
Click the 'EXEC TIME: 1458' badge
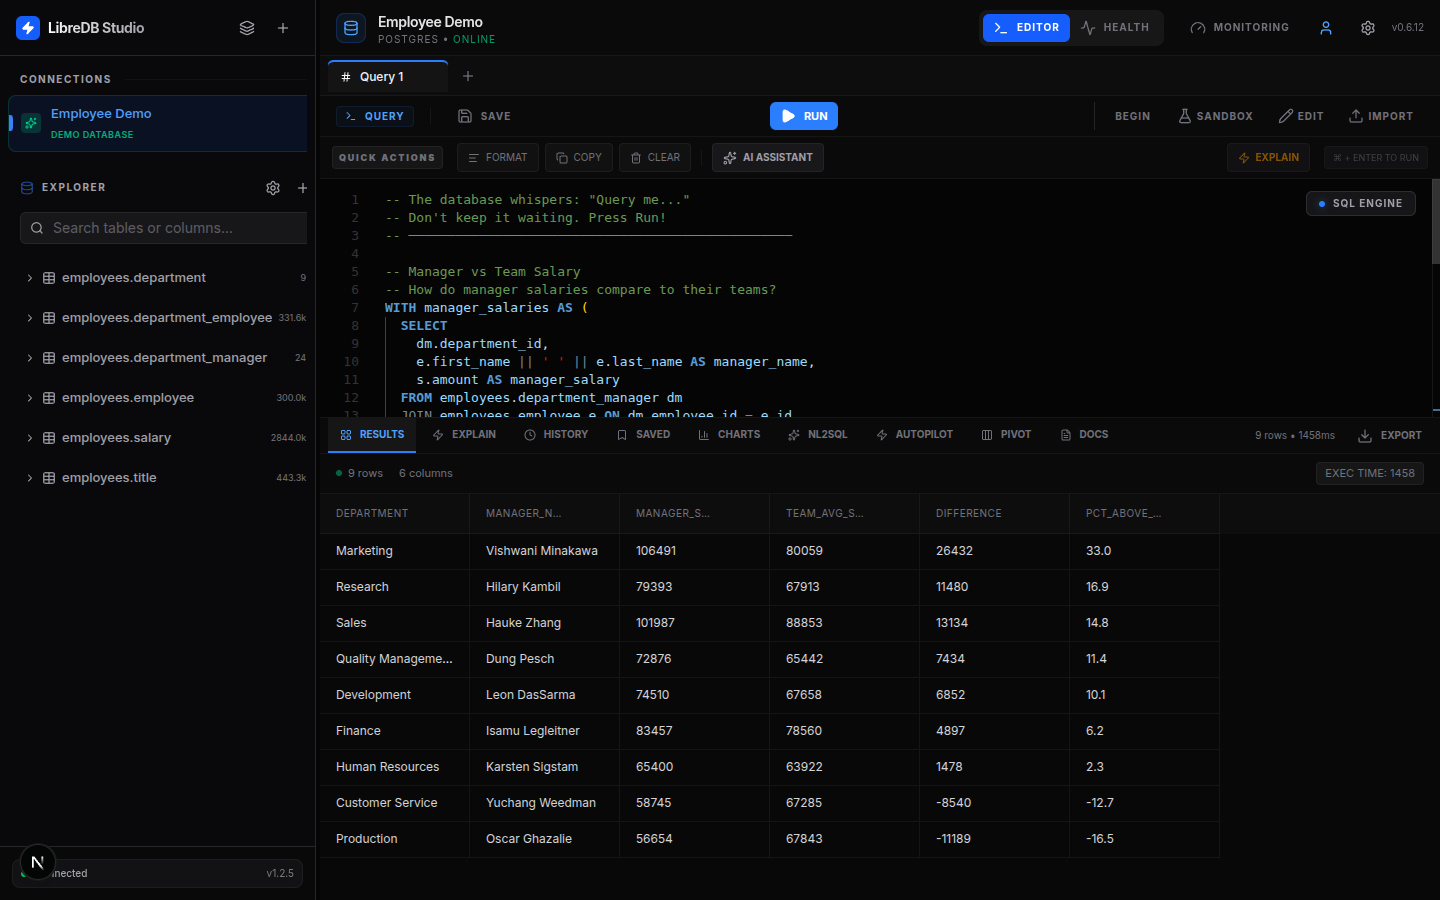click(x=1370, y=473)
